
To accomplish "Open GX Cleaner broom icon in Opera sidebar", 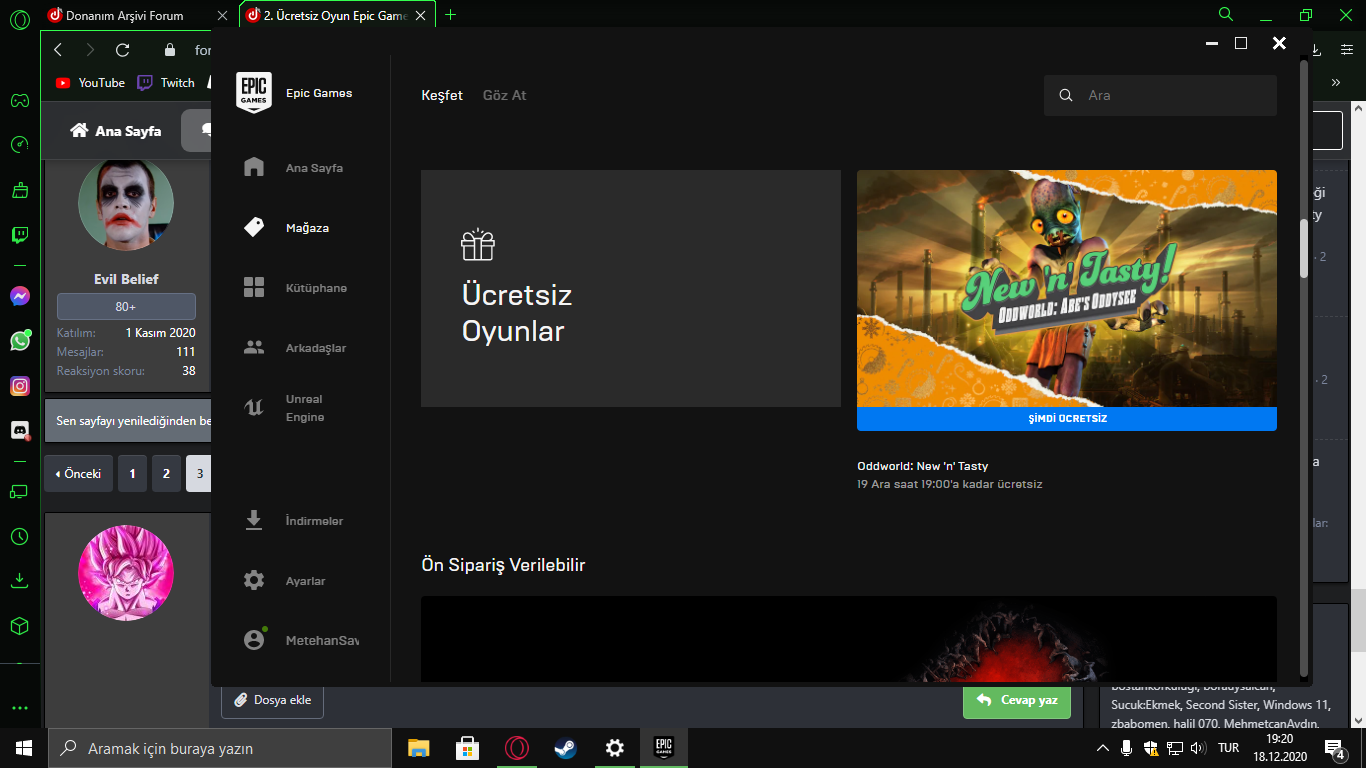I will click(20, 190).
